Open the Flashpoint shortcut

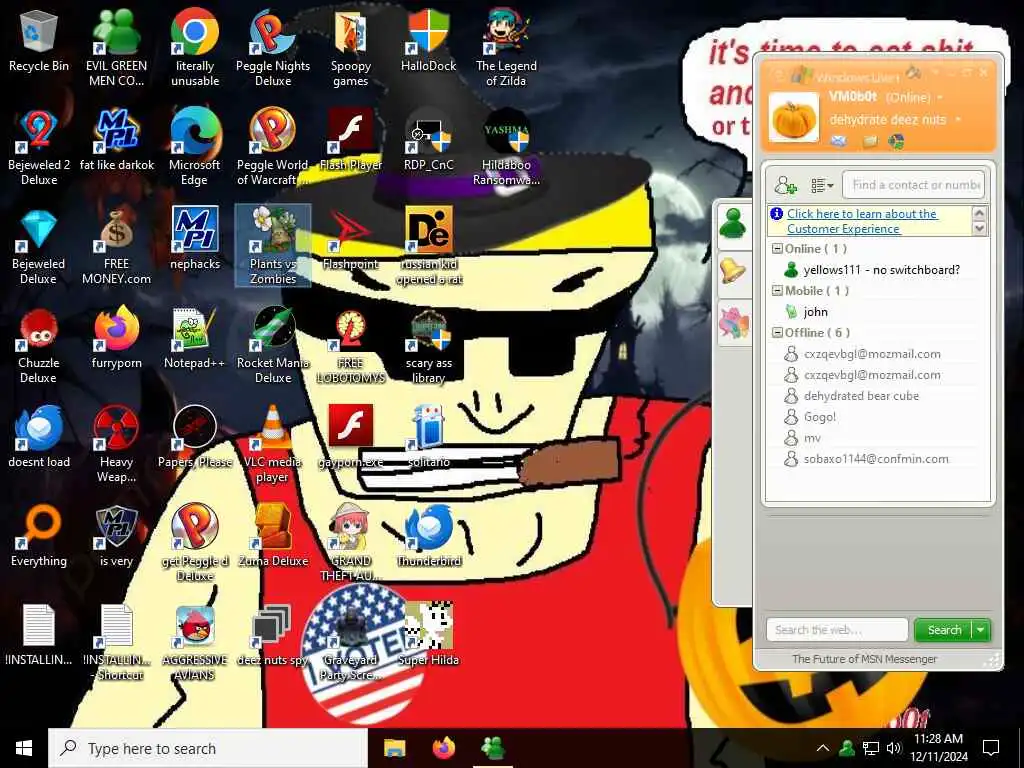click(351, 238)
